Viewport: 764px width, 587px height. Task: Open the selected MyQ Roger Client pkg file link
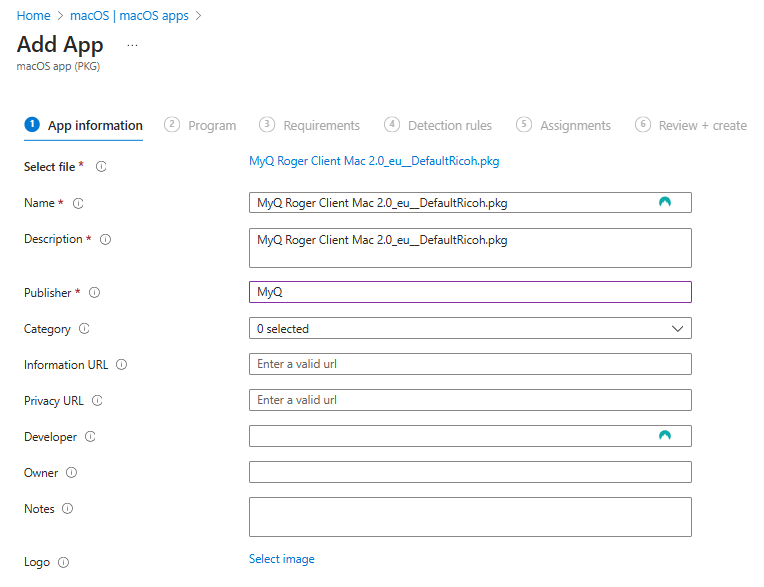tap(373, 160)
